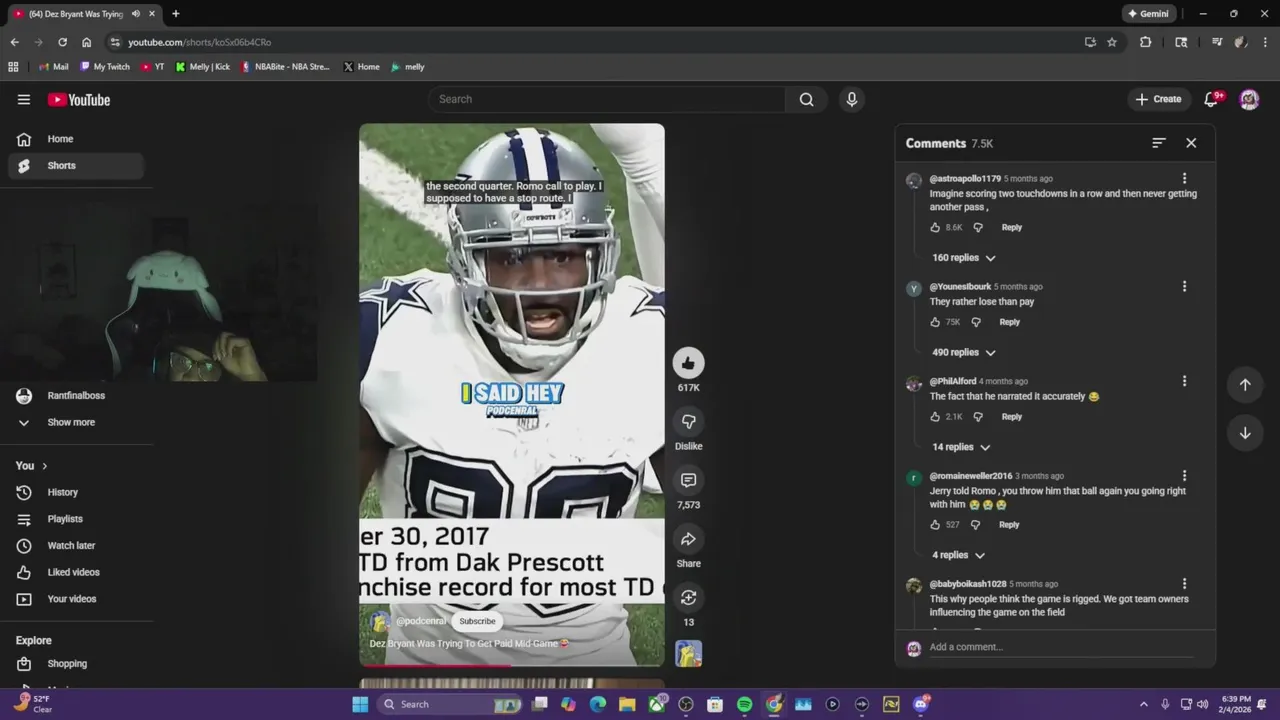Open Home in the sidebar
This screenshot has width=1280, height=720.
point(76,139)
